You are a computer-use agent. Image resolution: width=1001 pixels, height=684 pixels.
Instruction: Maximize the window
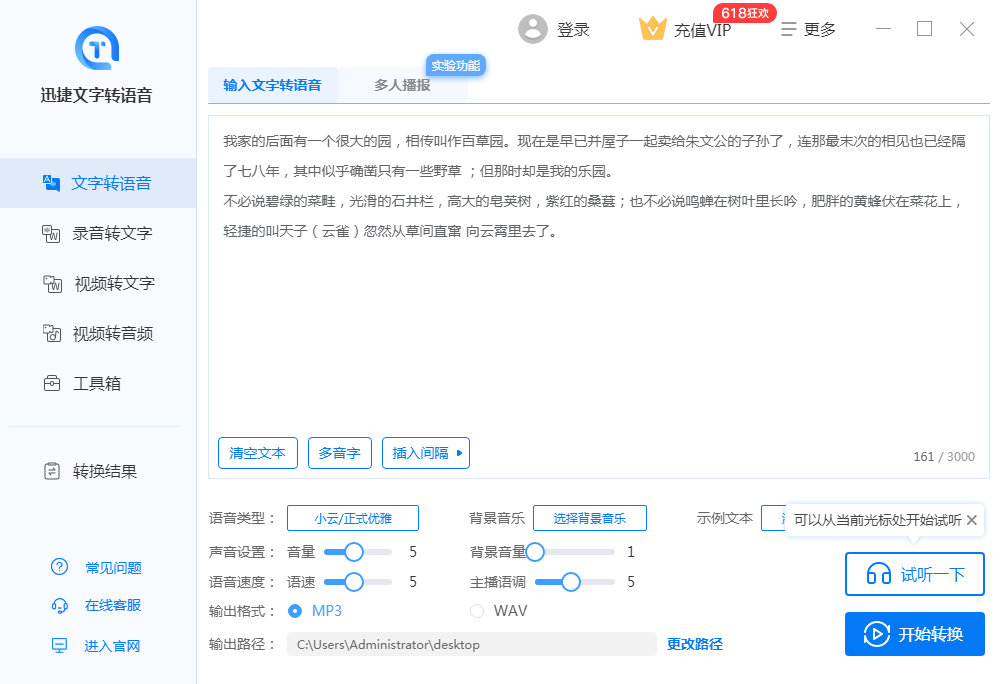(x=924, y=29)
